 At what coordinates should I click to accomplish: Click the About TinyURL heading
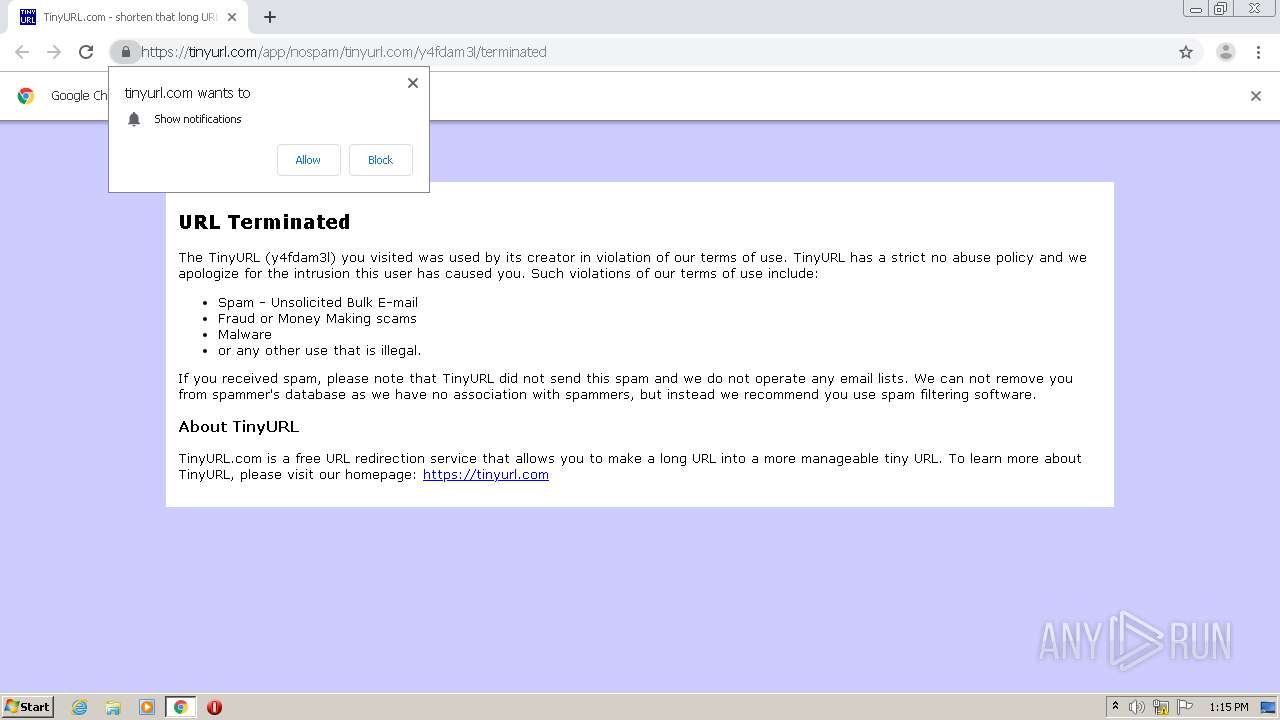coord(238,427)
